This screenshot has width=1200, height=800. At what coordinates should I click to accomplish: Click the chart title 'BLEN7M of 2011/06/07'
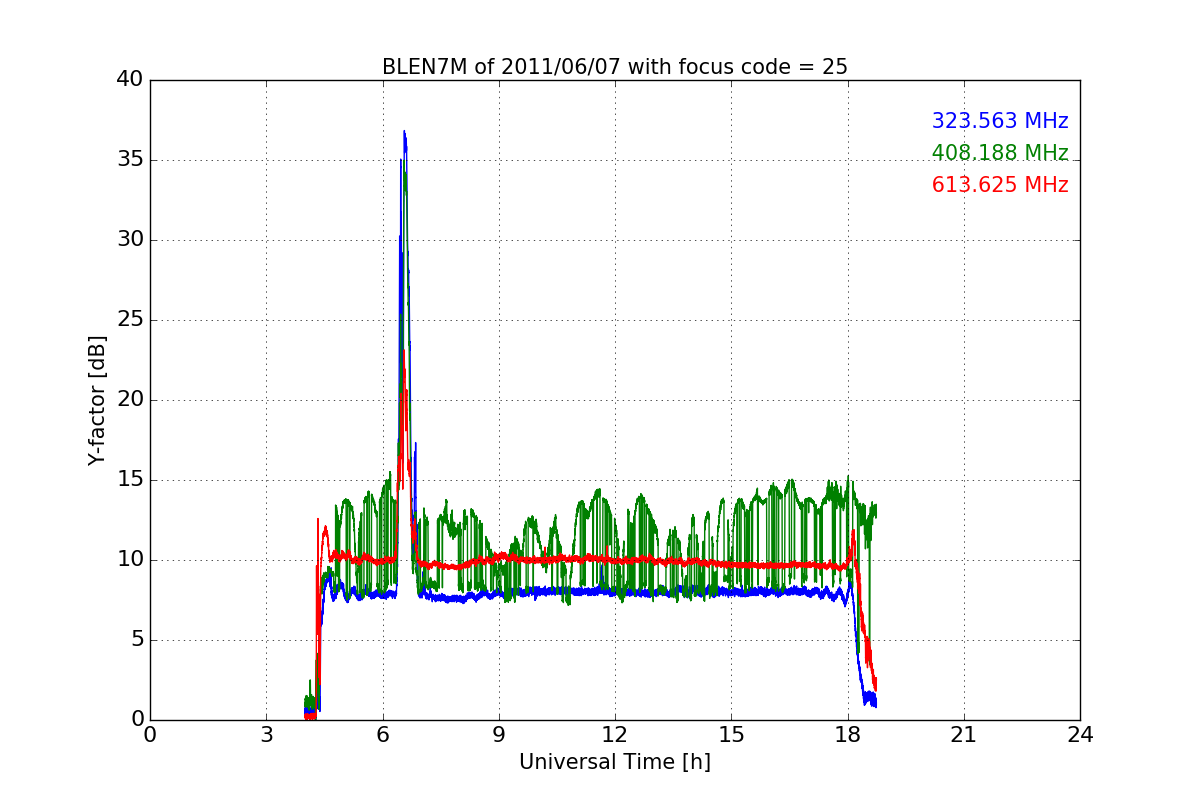[x=615, y=67]
